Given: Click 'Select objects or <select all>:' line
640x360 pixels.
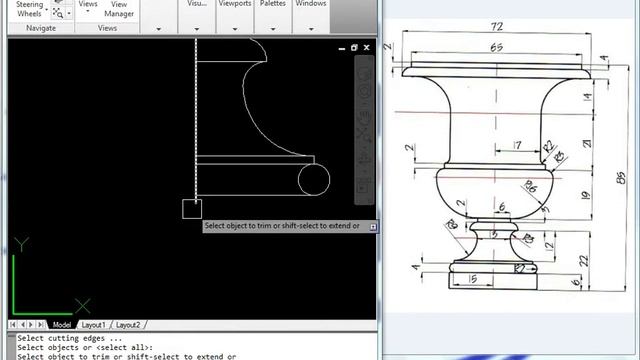Looking at the screenshot, I should 85,347.
